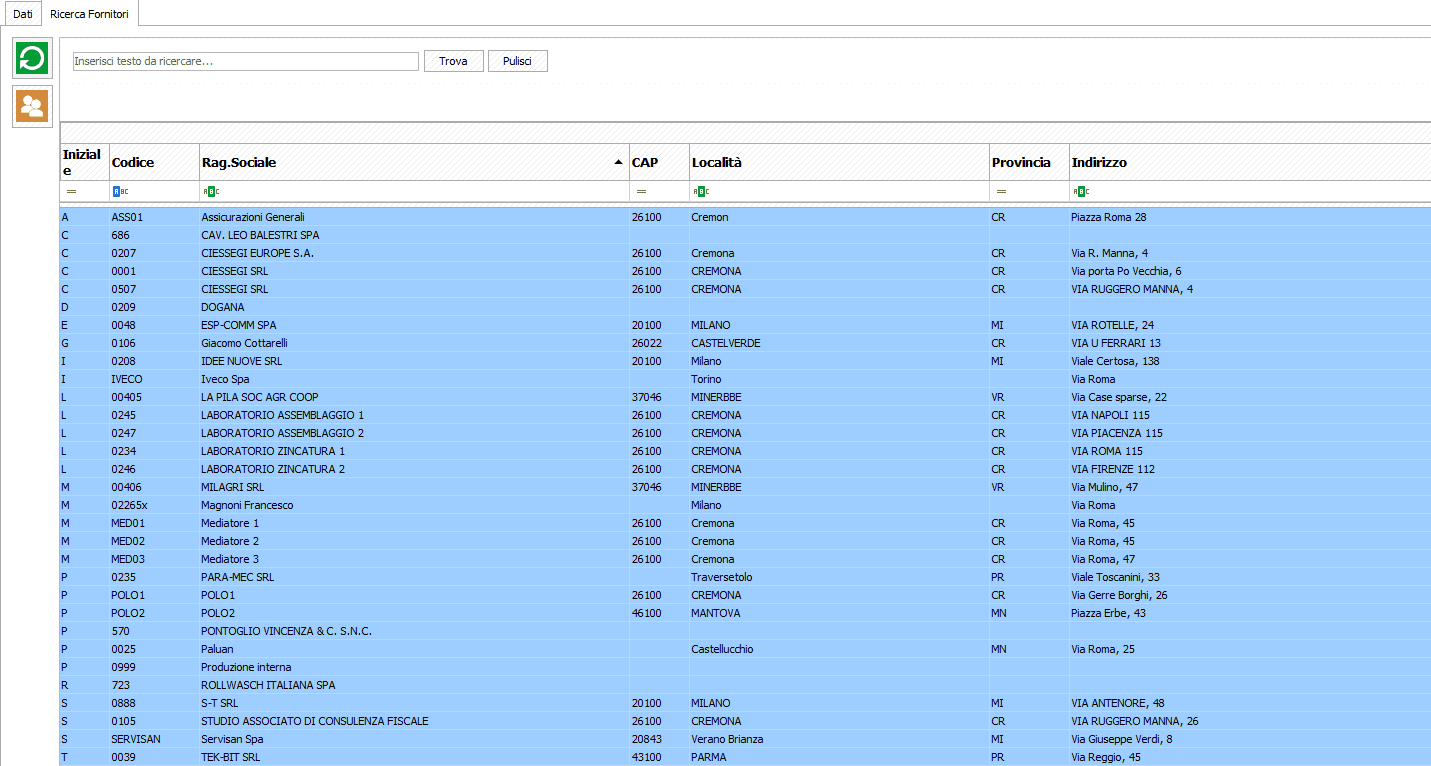The width and height of the screenshot is (1431, 766).
Task: Open filter operator icon for Codice column
Action: click(x=120, y=191)
